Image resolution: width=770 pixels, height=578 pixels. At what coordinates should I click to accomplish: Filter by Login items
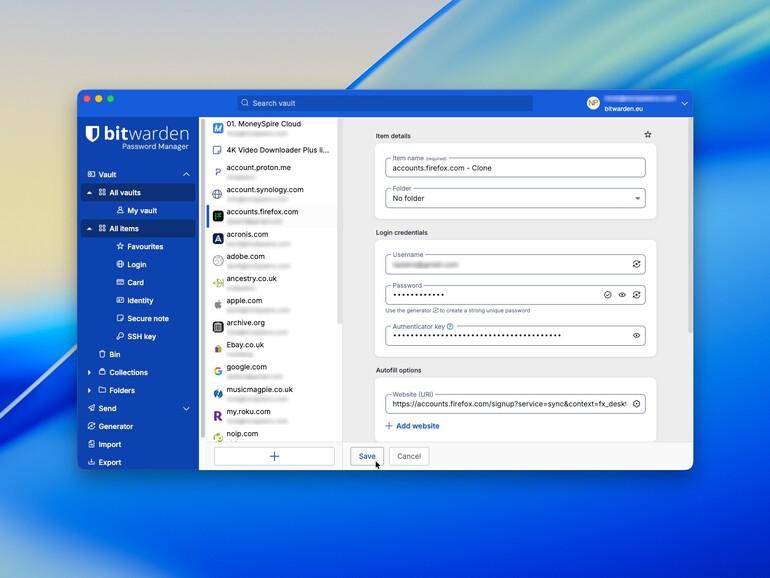pos(138,265)
